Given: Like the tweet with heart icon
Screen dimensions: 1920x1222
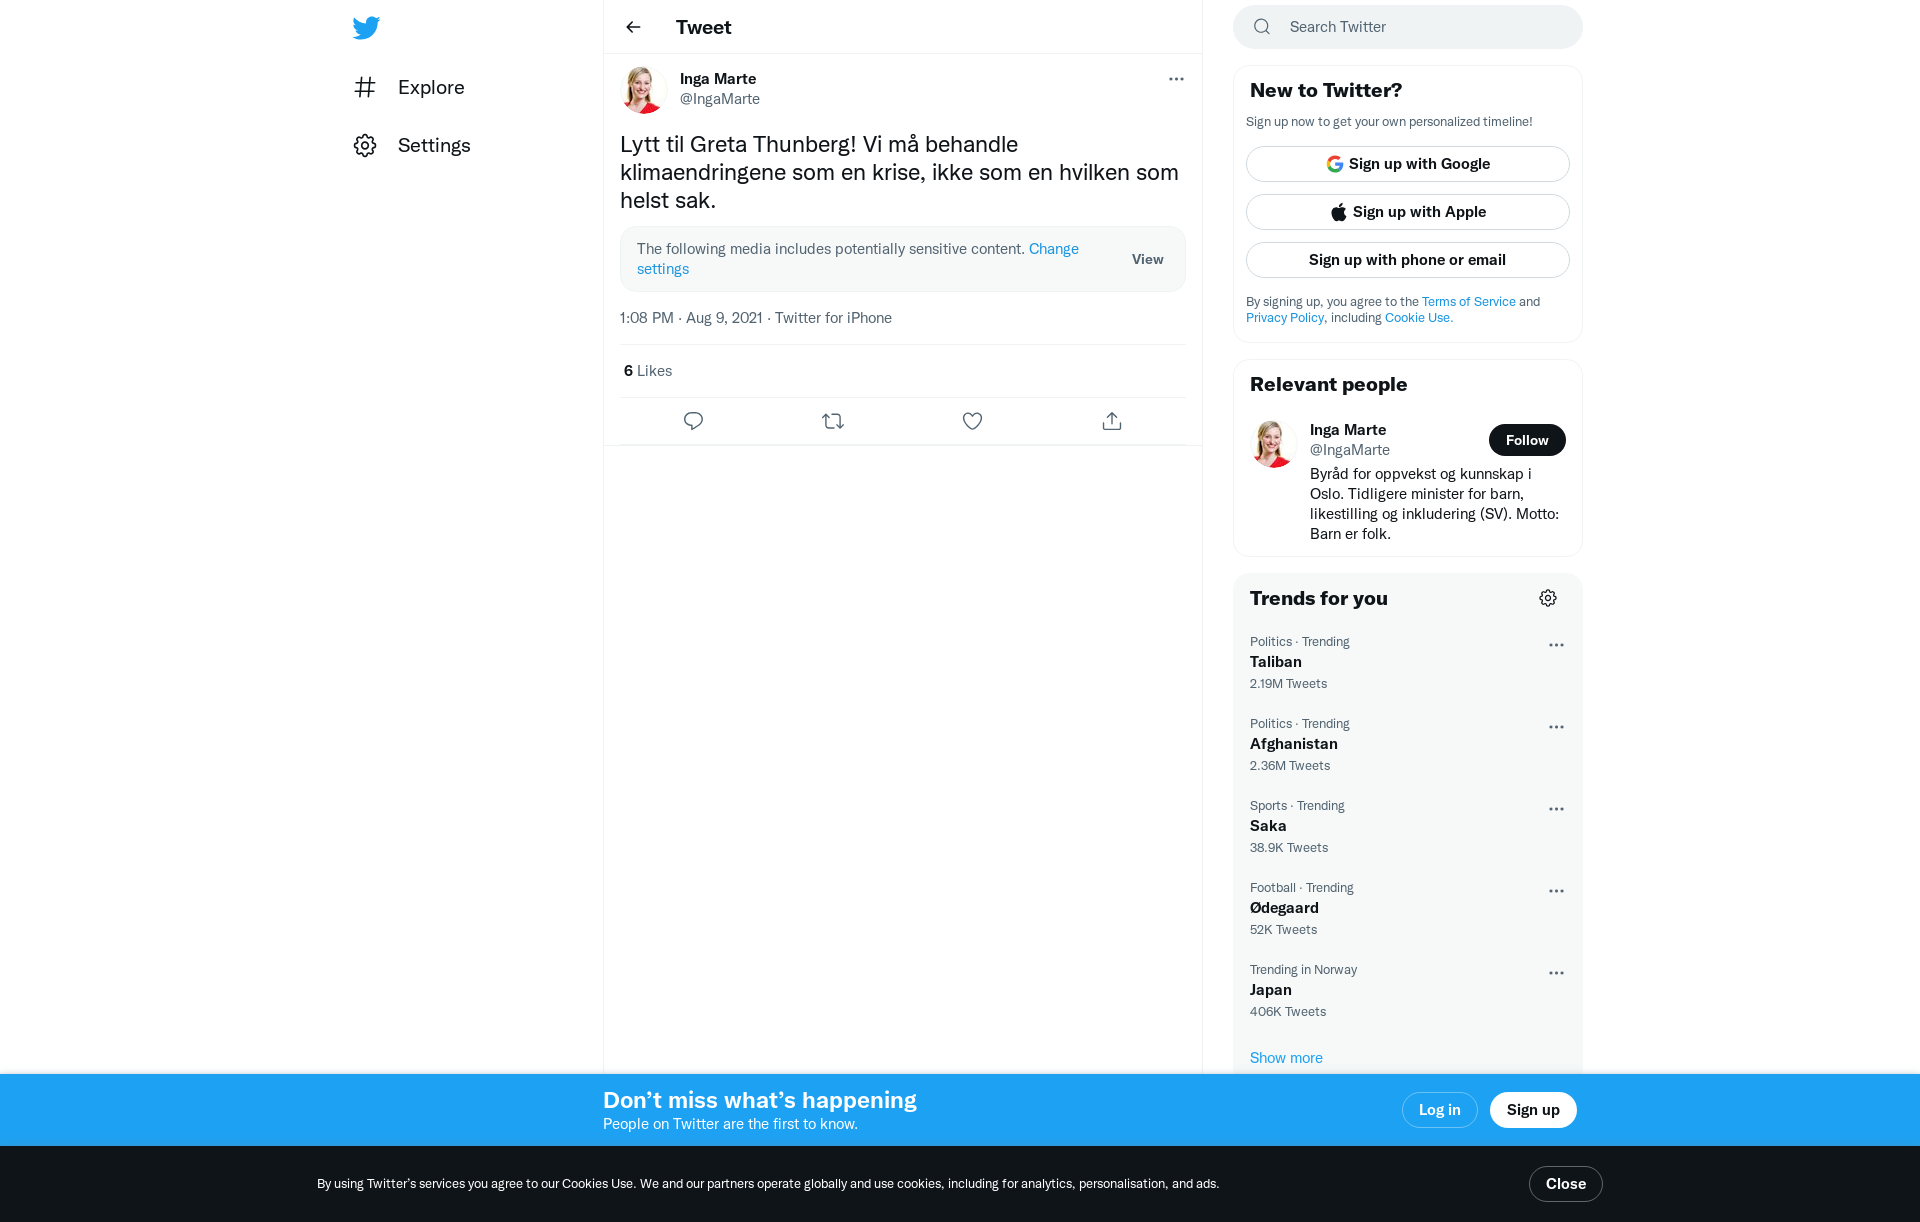Looking at the screenshot, I should 972,421.
